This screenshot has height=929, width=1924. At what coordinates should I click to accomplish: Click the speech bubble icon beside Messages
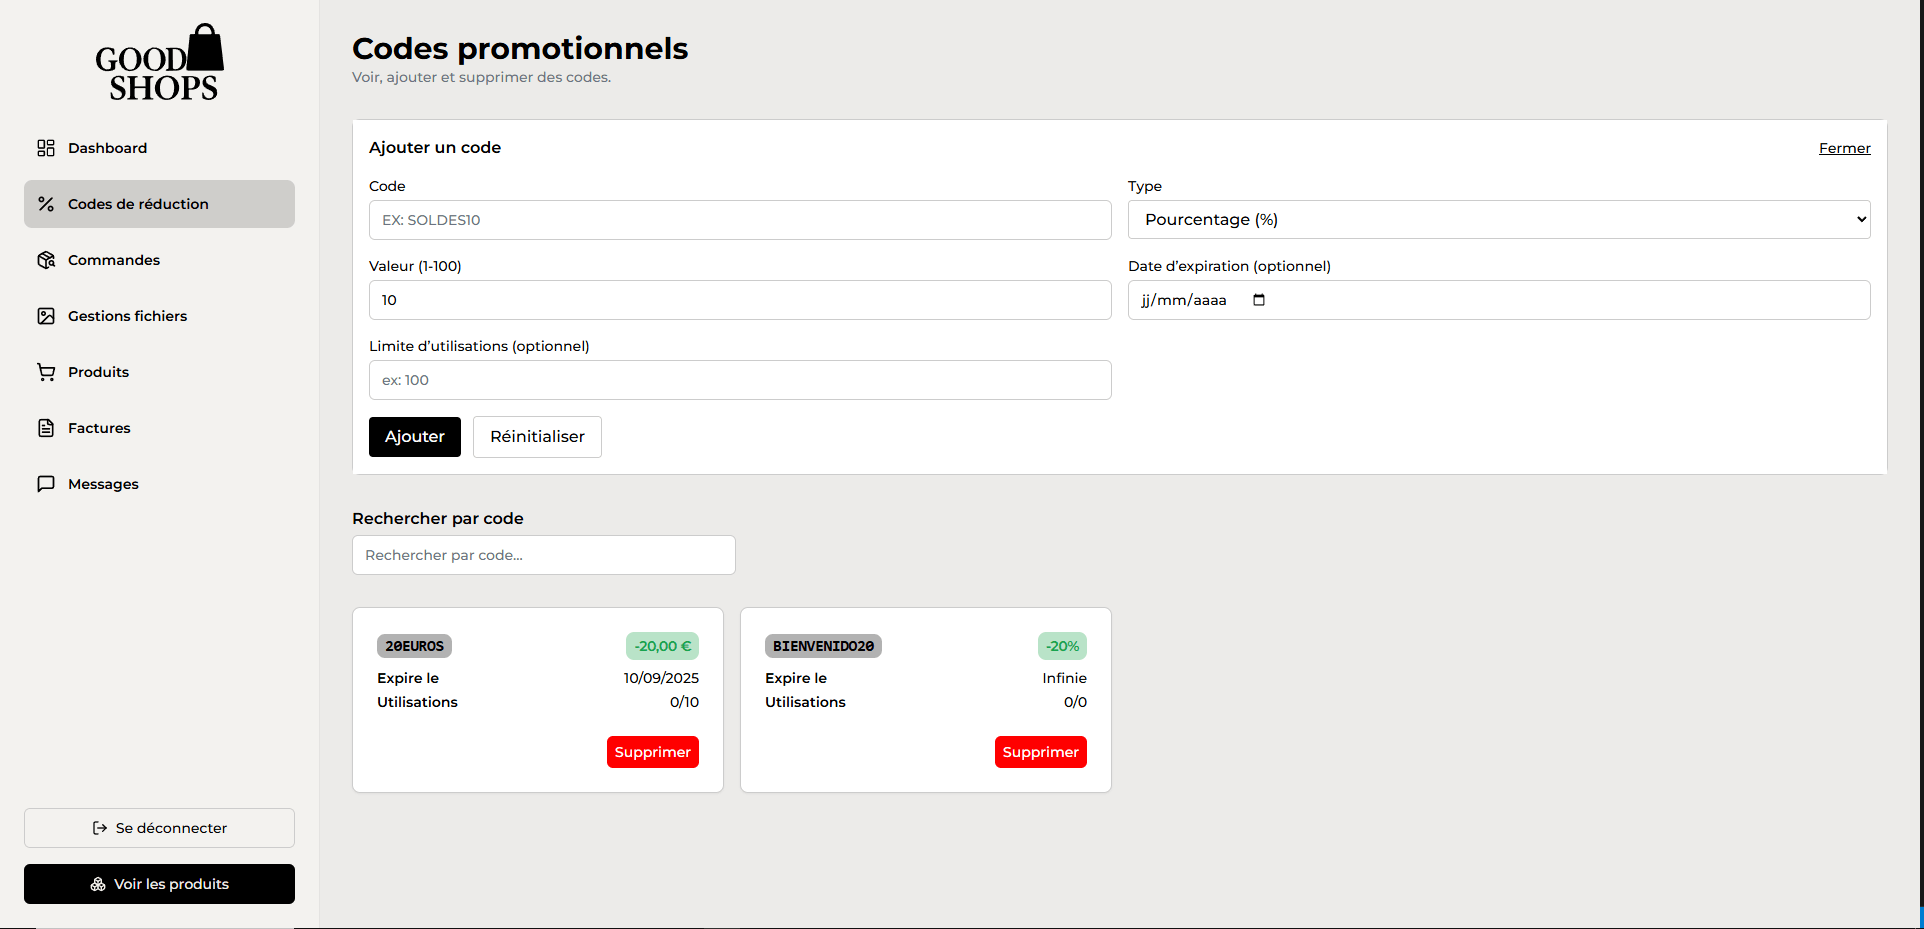[x=46, y=484]
